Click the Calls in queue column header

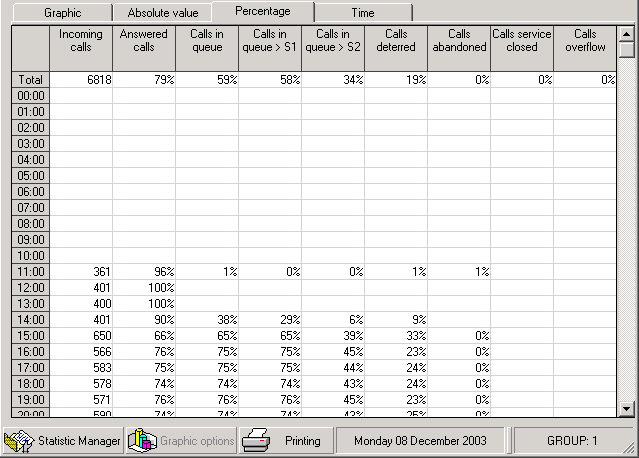pos(207,48)
